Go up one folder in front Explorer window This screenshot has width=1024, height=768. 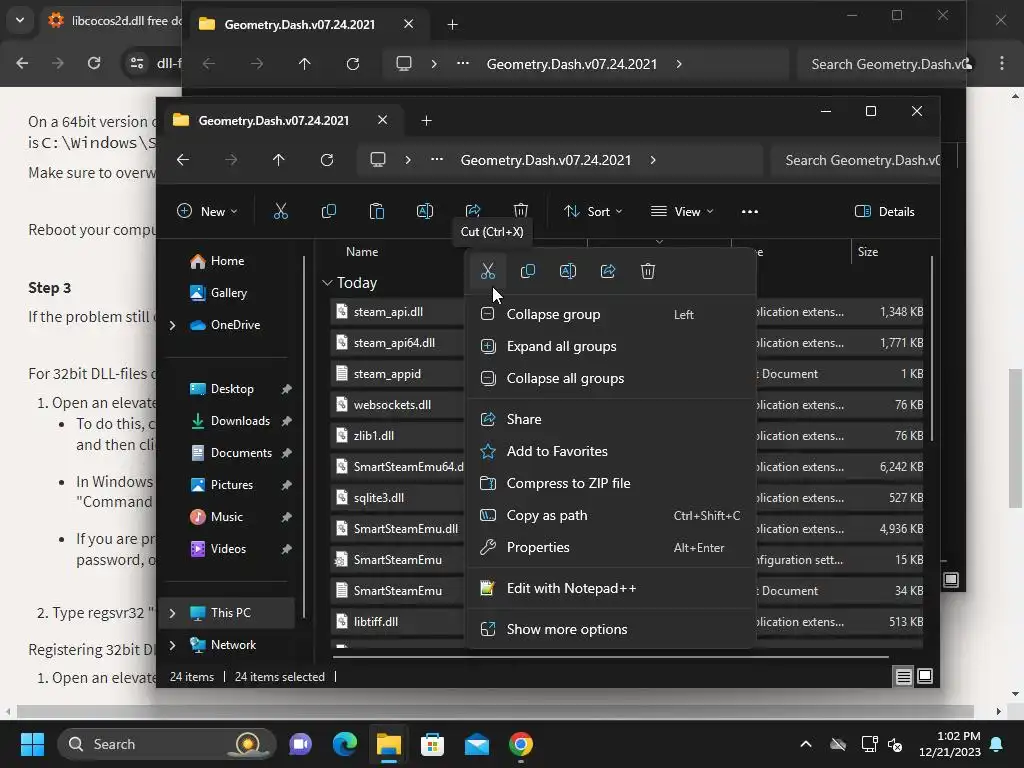[279, 160]
